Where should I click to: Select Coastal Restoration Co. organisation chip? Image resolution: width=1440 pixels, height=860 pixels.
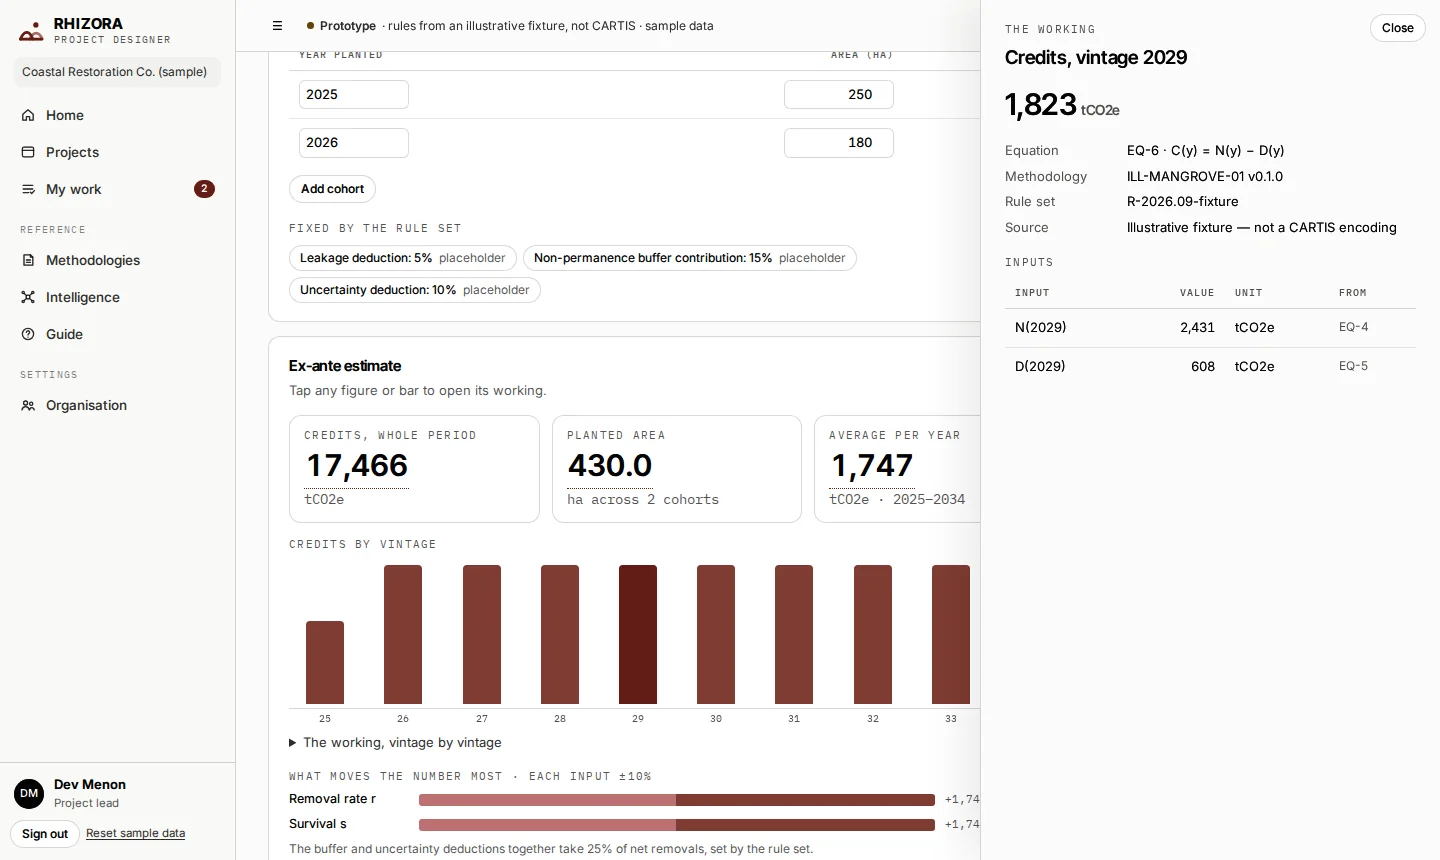pyautogui.click(x=117, y=72)
